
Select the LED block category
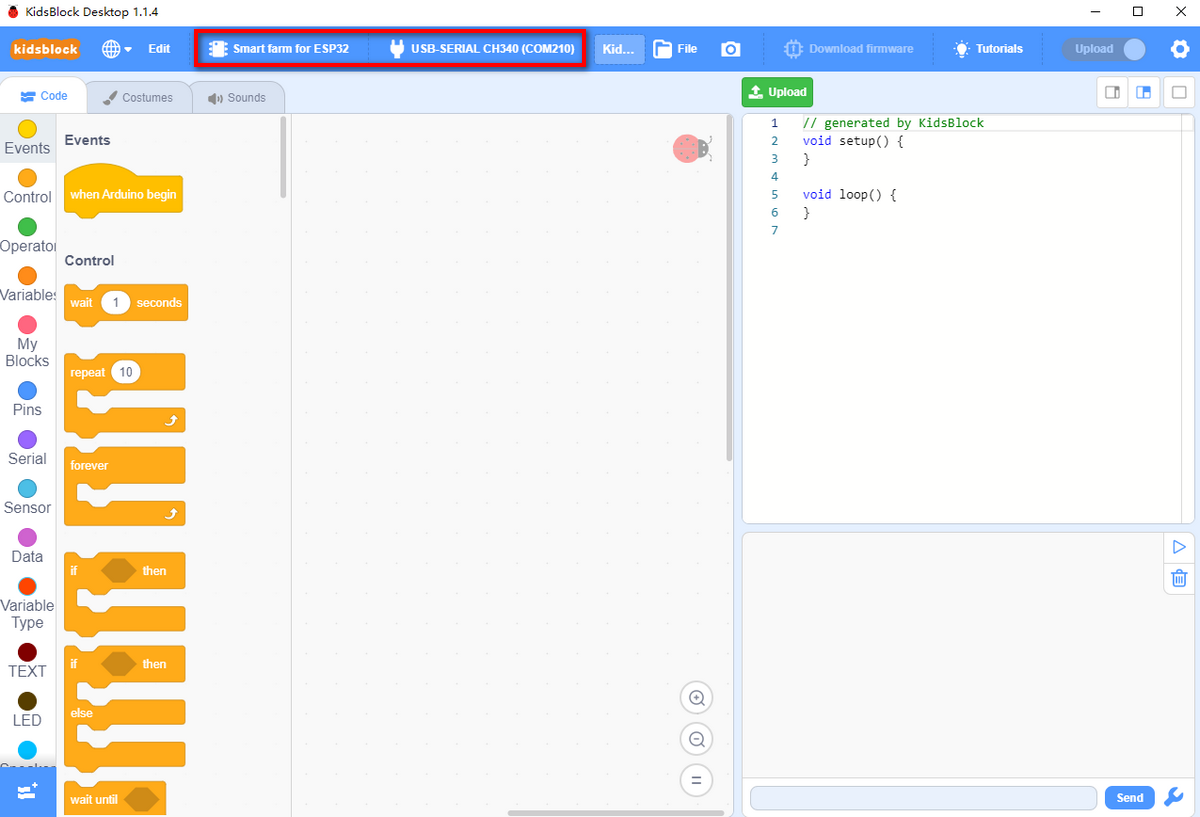pos(27,709)
